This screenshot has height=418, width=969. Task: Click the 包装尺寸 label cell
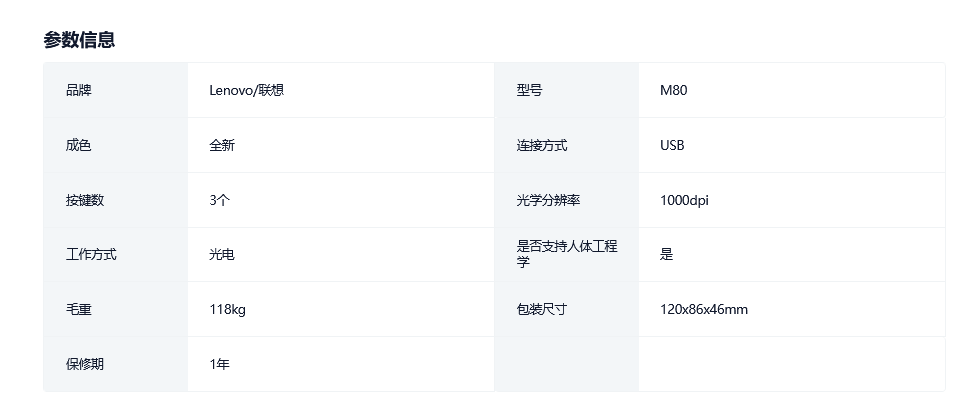[x=542, y=309]
